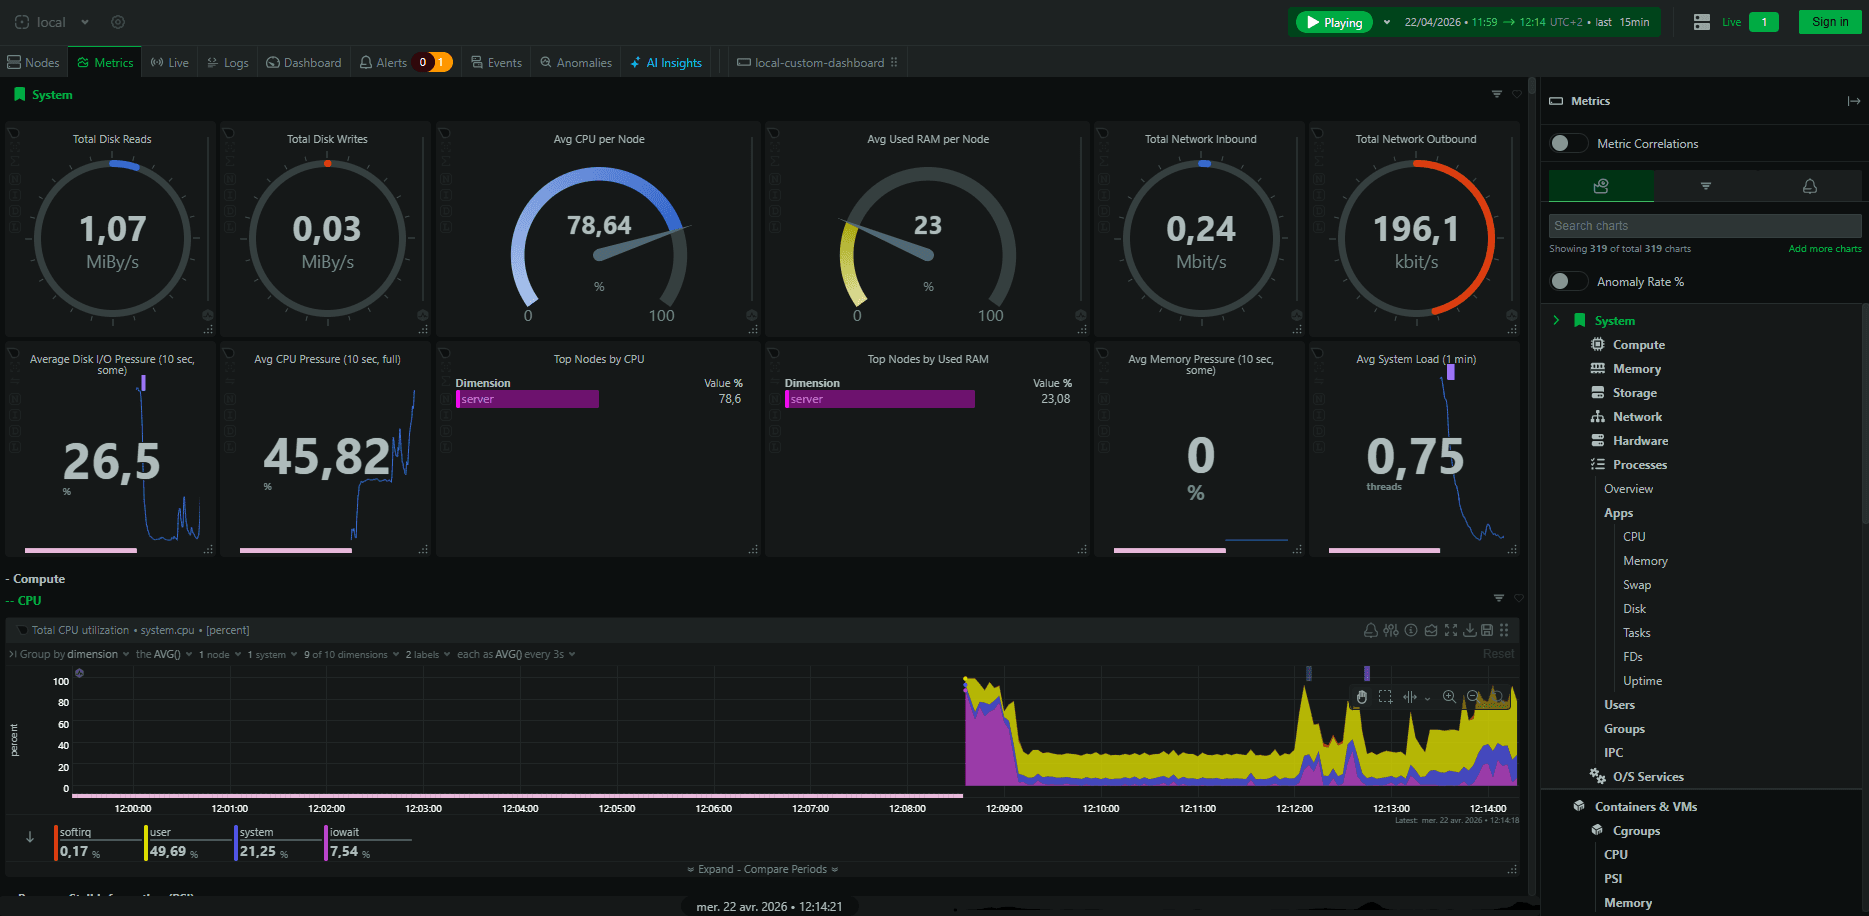
Task: Select the horizontal select-and-zoom tool
Action: (1410, 697)
